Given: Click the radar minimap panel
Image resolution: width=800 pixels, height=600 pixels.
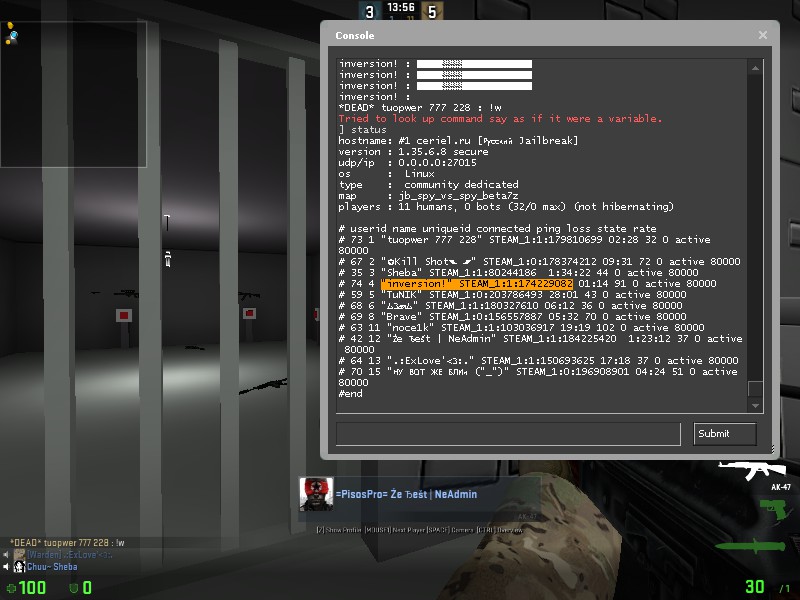Looking at the screenshot, I should pos(74,76).
